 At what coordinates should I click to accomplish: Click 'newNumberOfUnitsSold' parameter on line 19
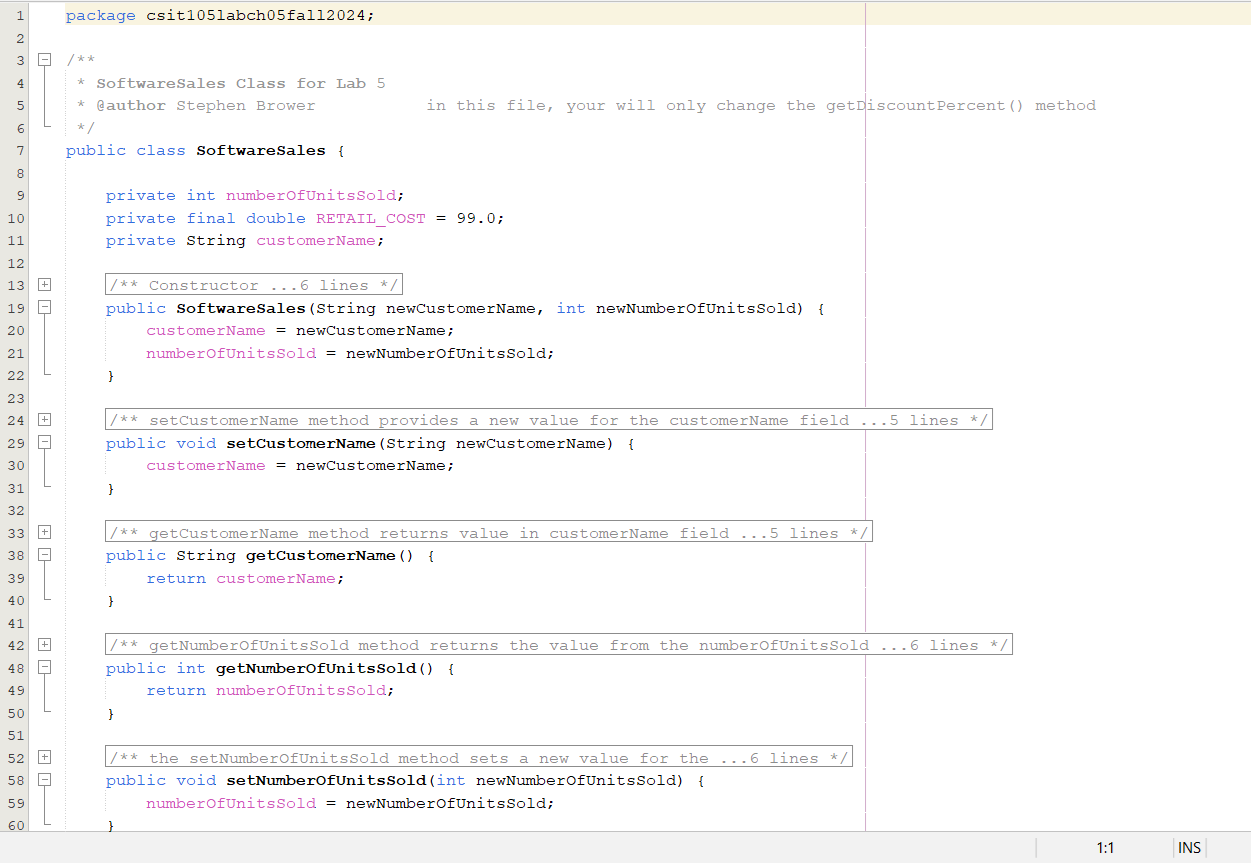coord(696,308)
